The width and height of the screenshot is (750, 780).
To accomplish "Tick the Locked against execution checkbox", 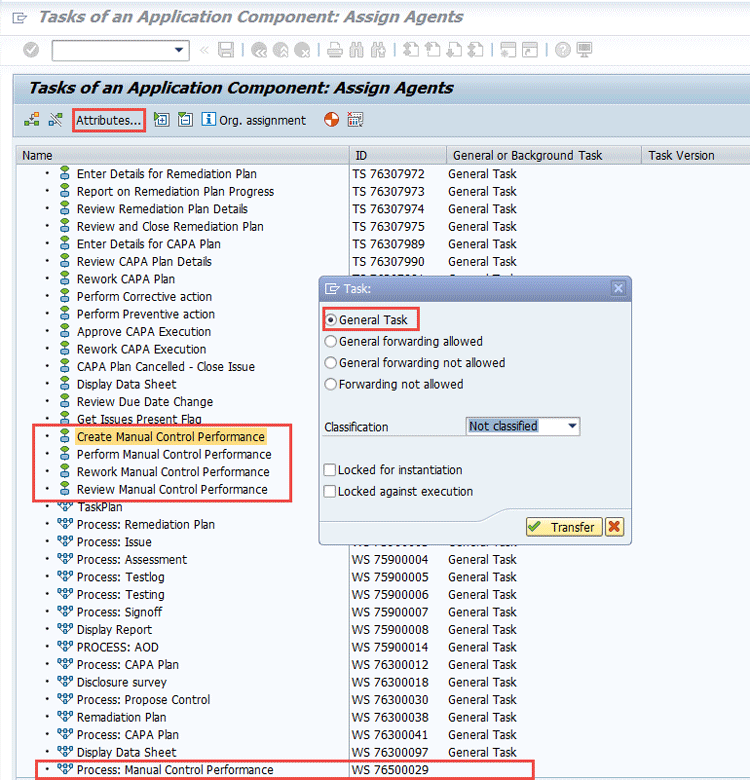I will [x=331, y=491].
